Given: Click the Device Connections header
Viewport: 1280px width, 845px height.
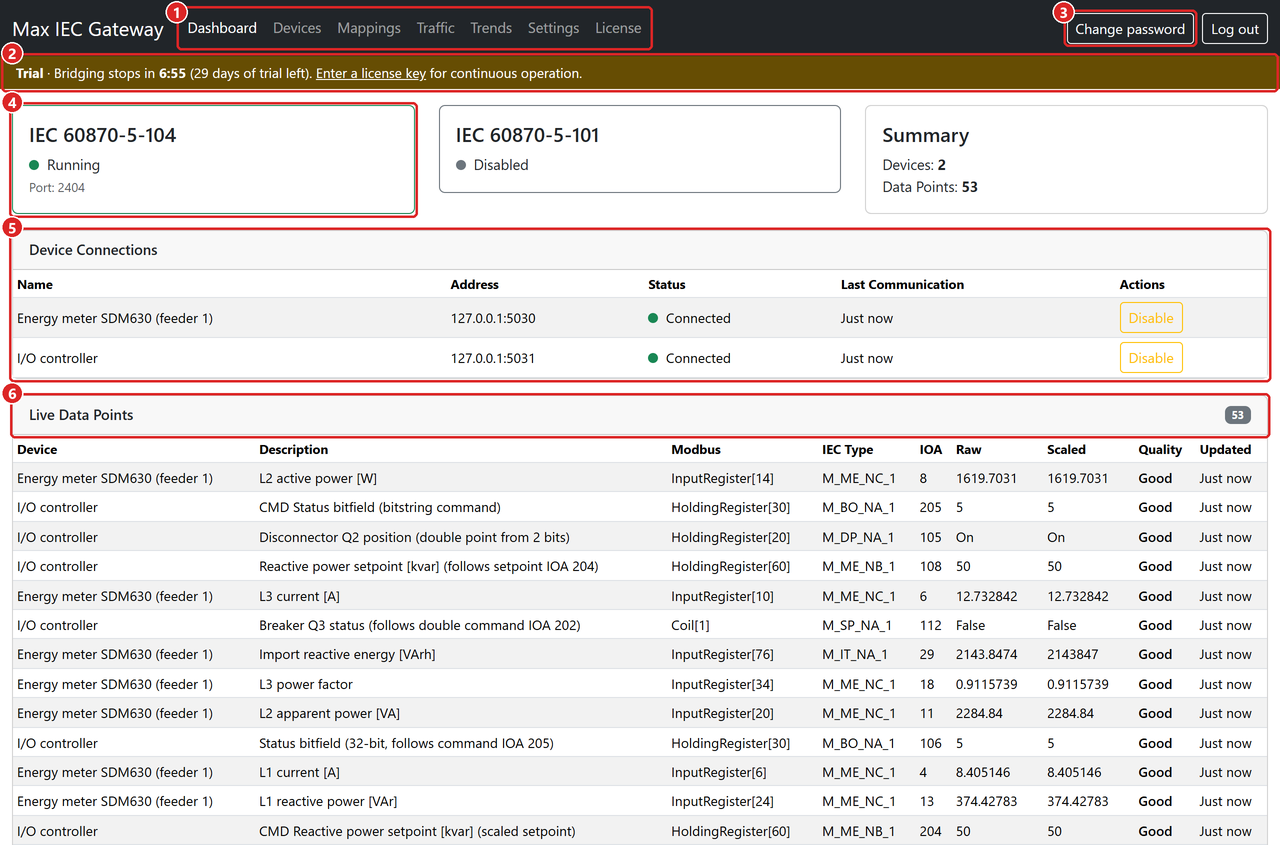Looking at the screenshot, I should pyautogui.click(x=640, y=250).
